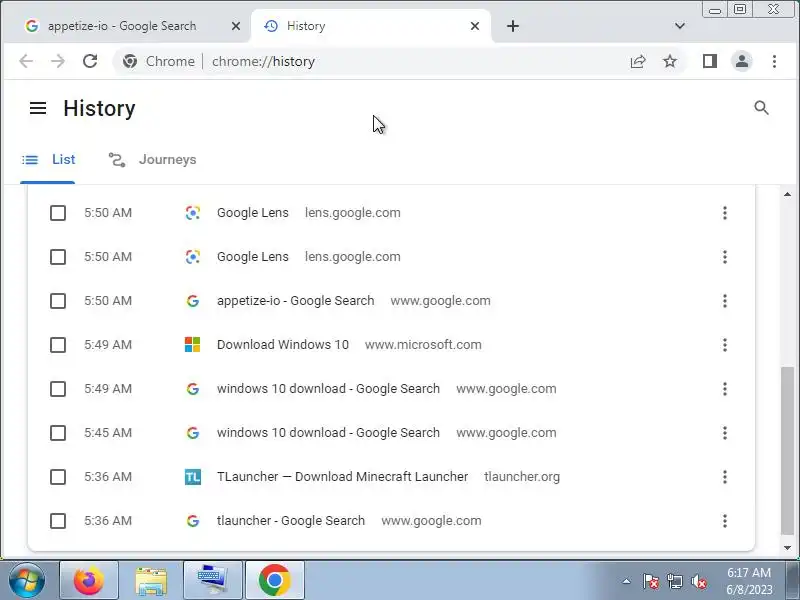This screenshot has height=600, width=800.
Task: Open more actions for Download Windows 10 entry
Action: [x=724, y=345]
